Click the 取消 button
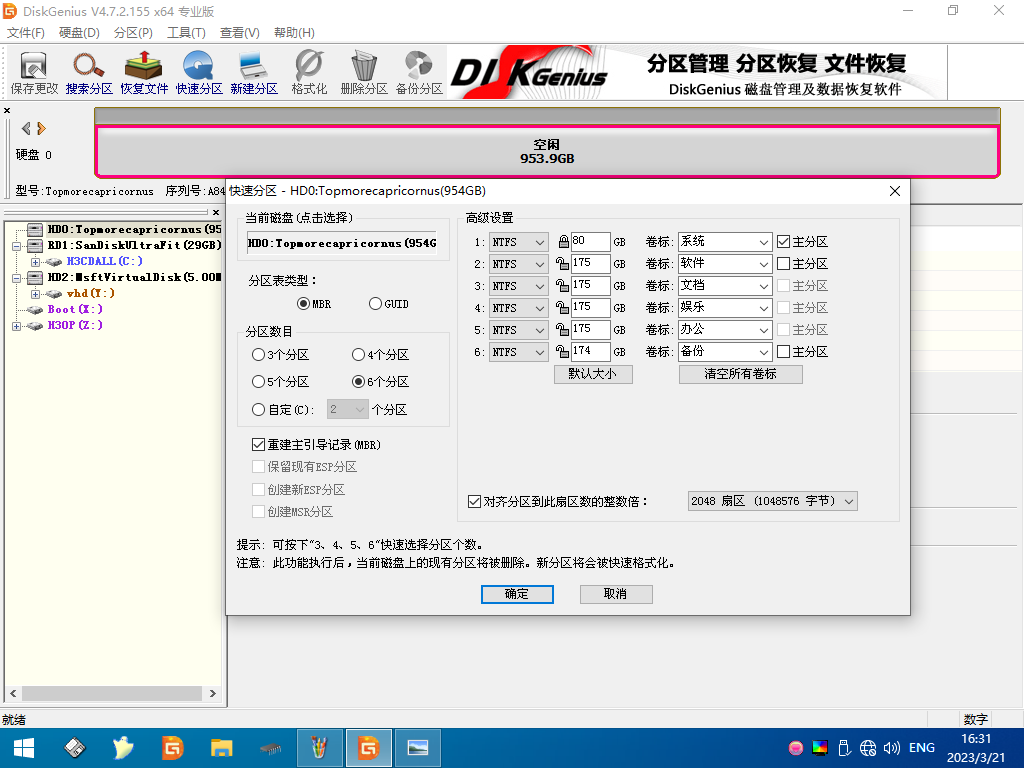The width and height of the screenshot is (1024, 768). 616,594
